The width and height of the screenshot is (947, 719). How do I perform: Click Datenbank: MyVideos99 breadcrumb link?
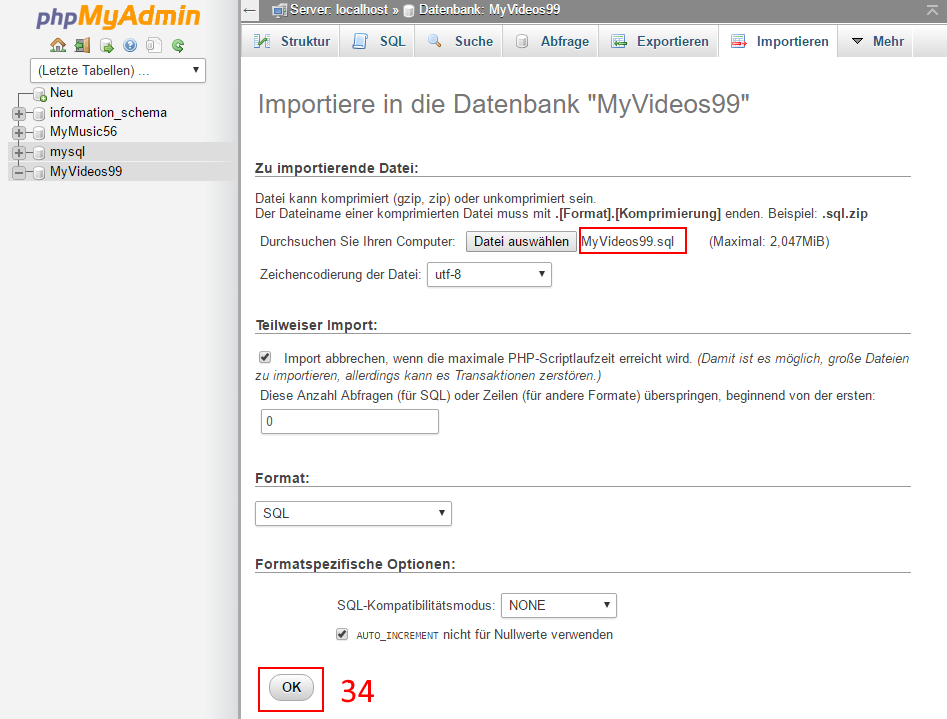pos(489,10)
